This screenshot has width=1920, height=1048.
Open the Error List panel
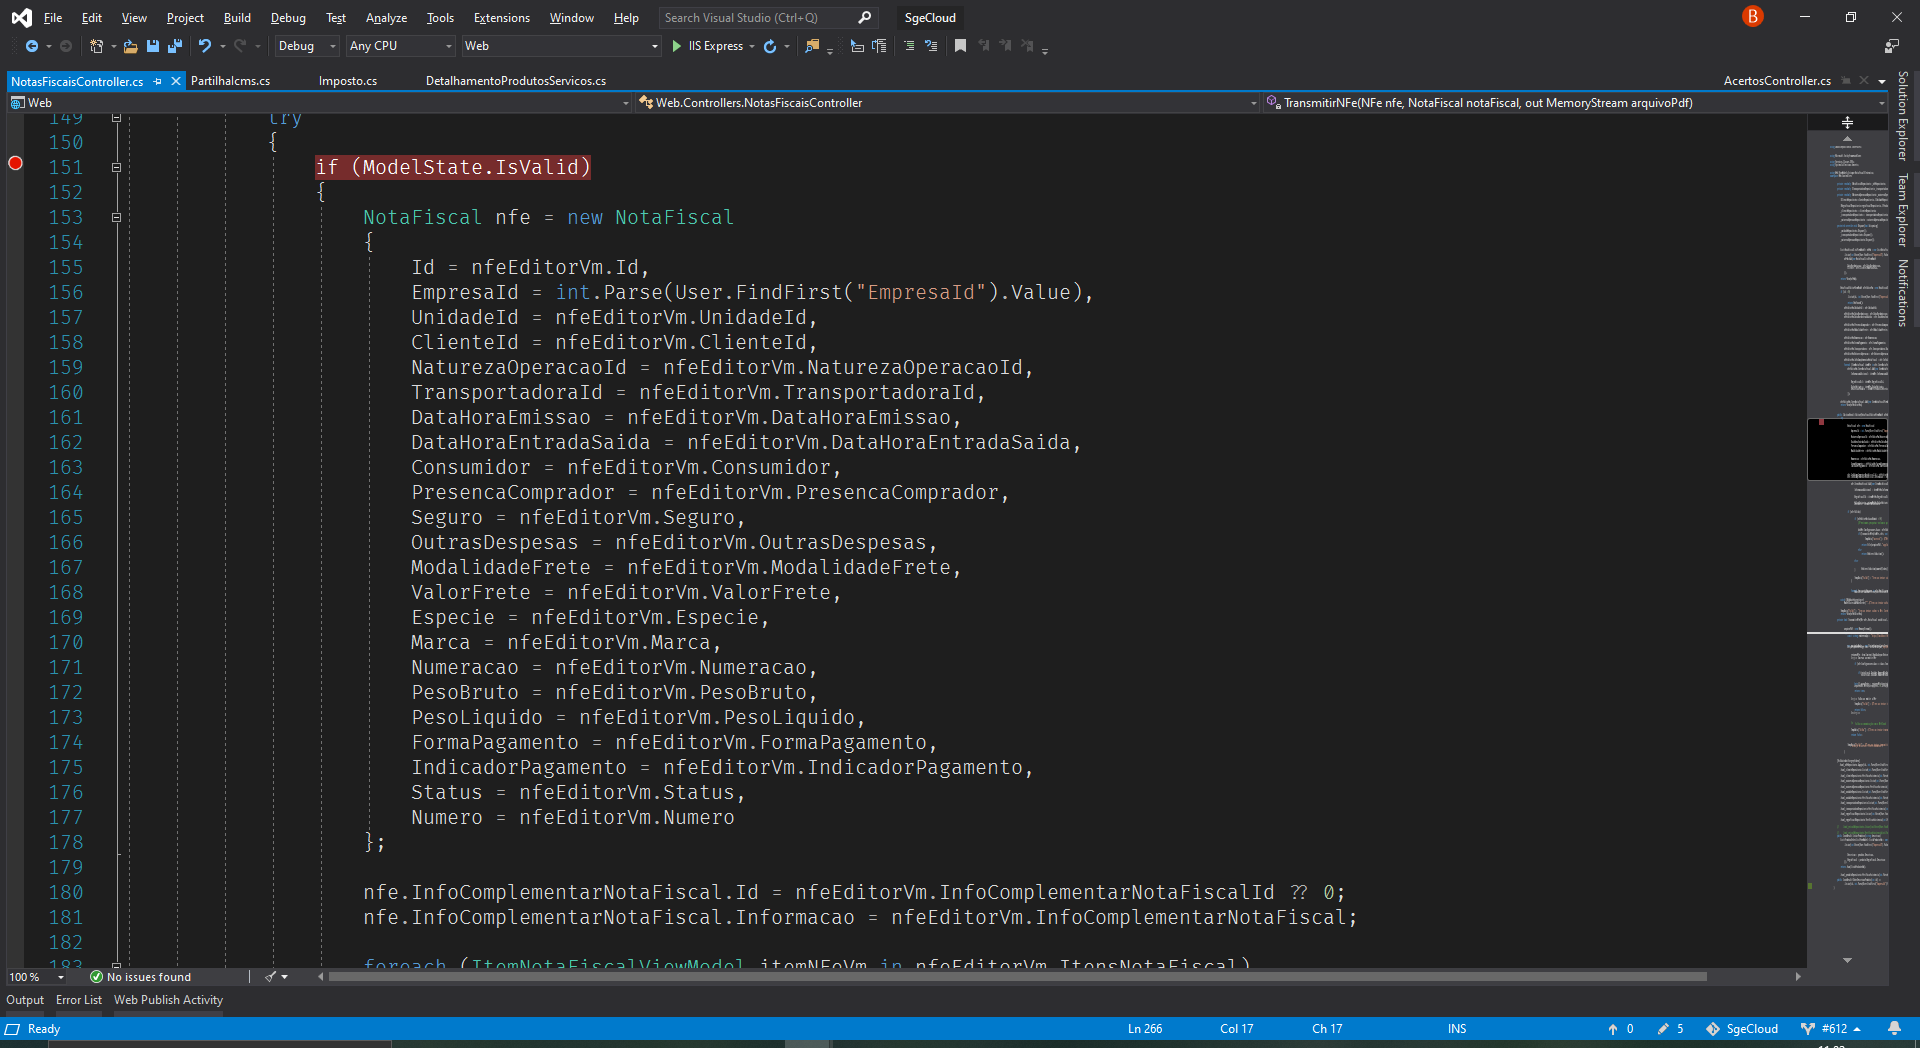(79, 1000)
